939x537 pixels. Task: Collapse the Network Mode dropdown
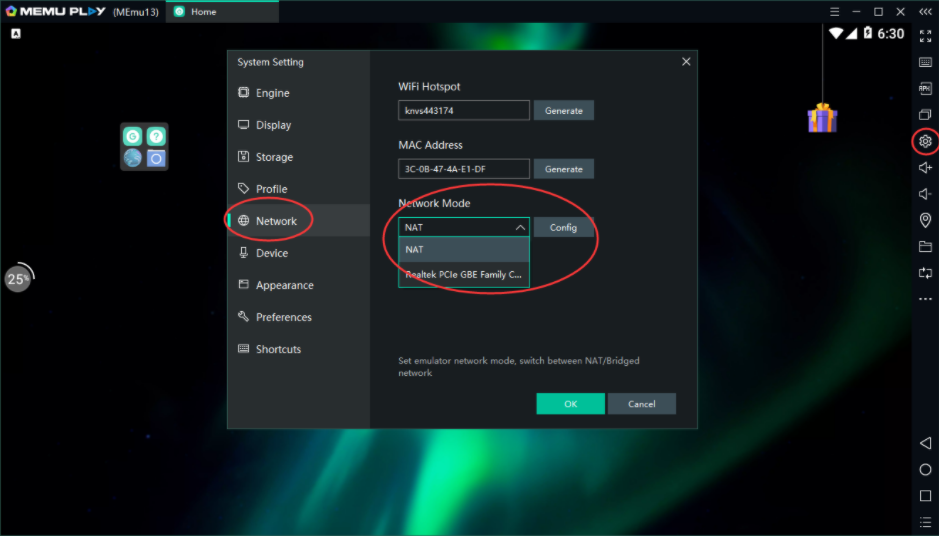click(x=520, y=228)
